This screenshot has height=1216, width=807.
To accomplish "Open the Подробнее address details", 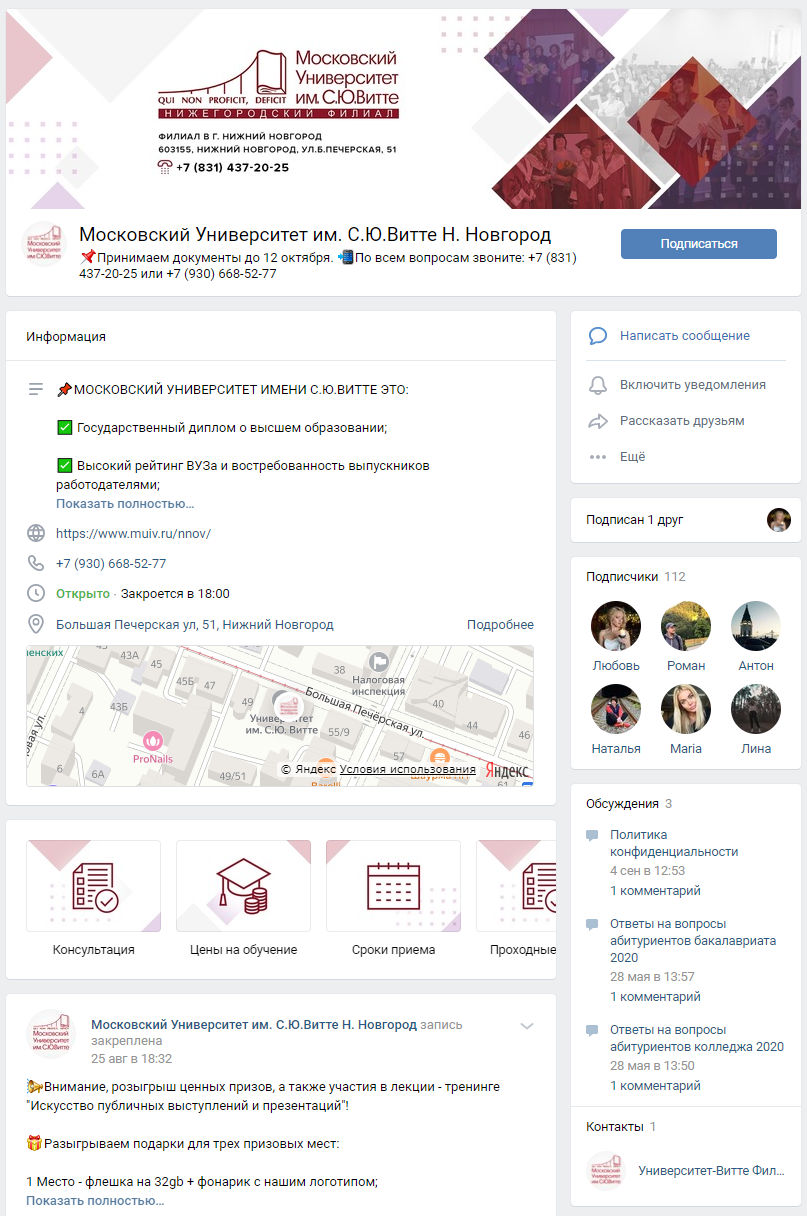I will [x=500, y=624].
